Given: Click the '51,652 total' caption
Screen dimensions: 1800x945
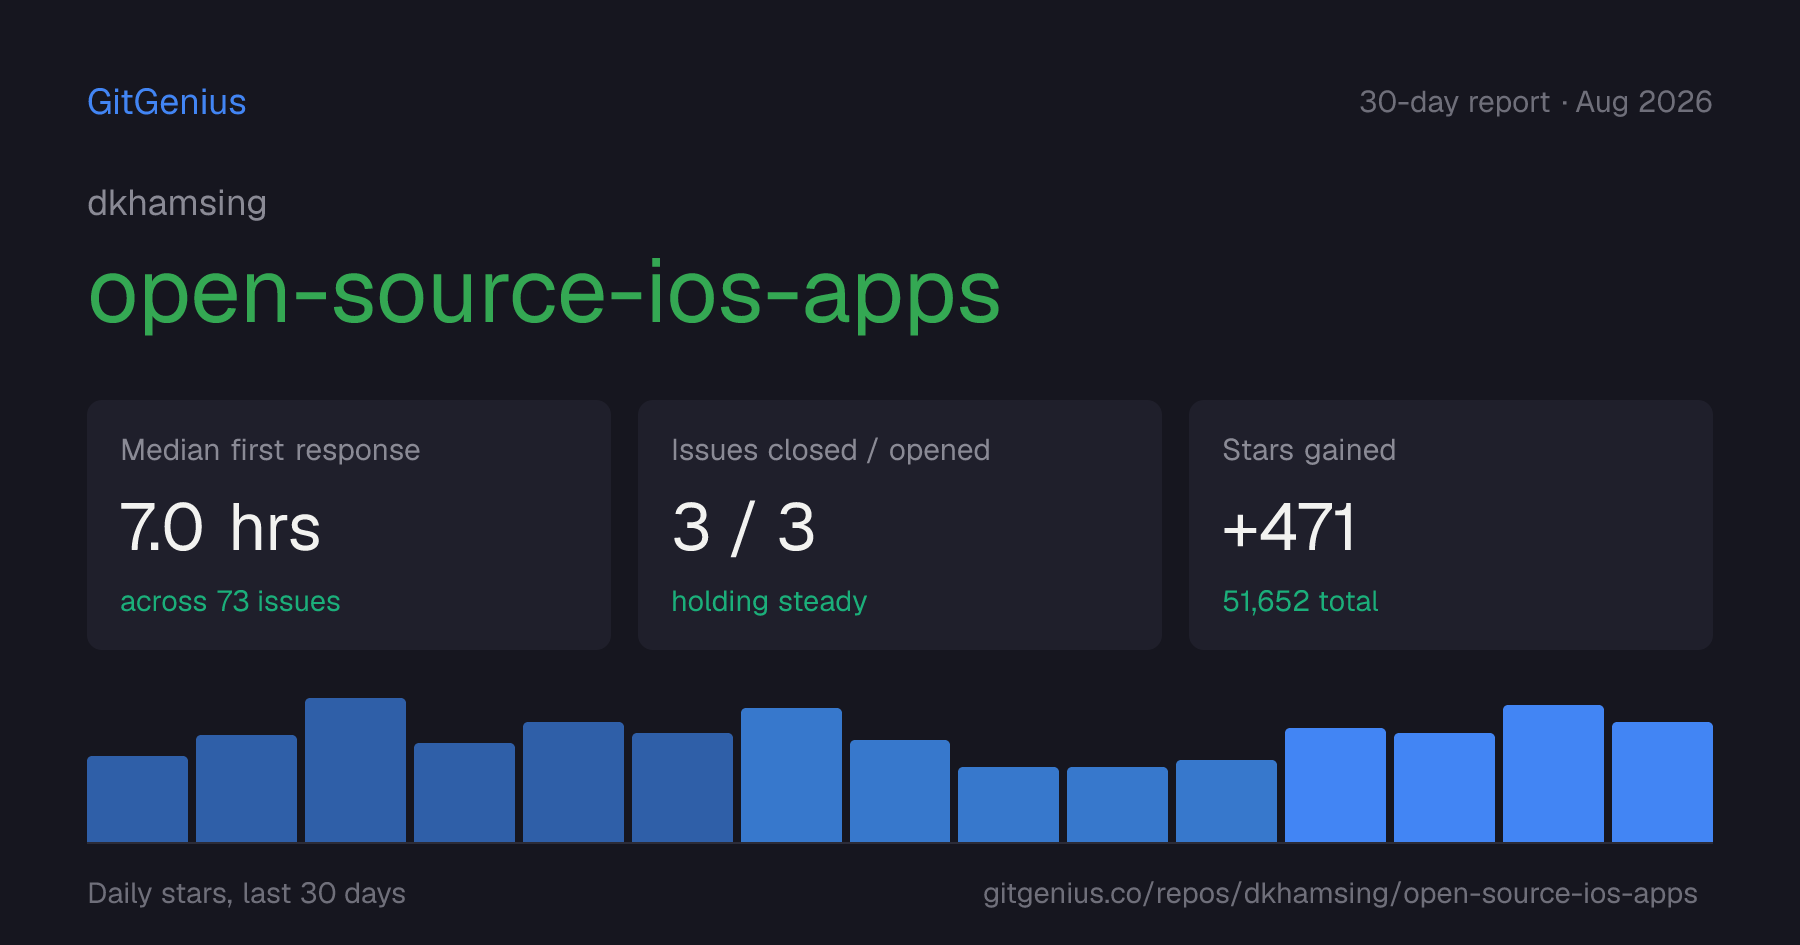Looking at the screenshot, I should 1300,601.
